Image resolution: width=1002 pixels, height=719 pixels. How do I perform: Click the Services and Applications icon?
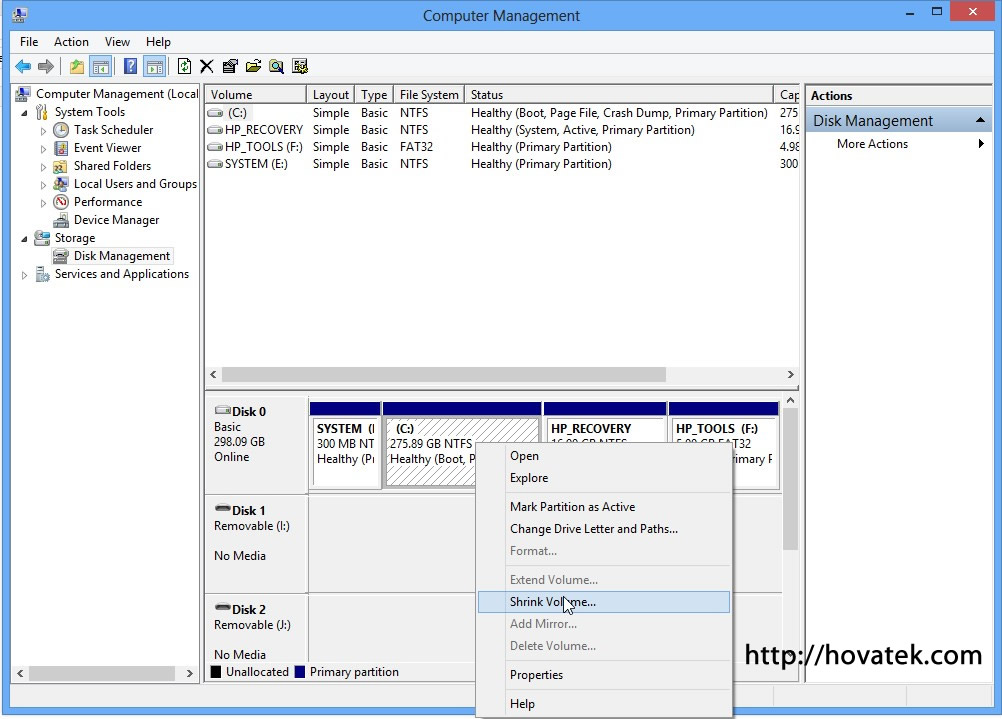coord(42,274)
